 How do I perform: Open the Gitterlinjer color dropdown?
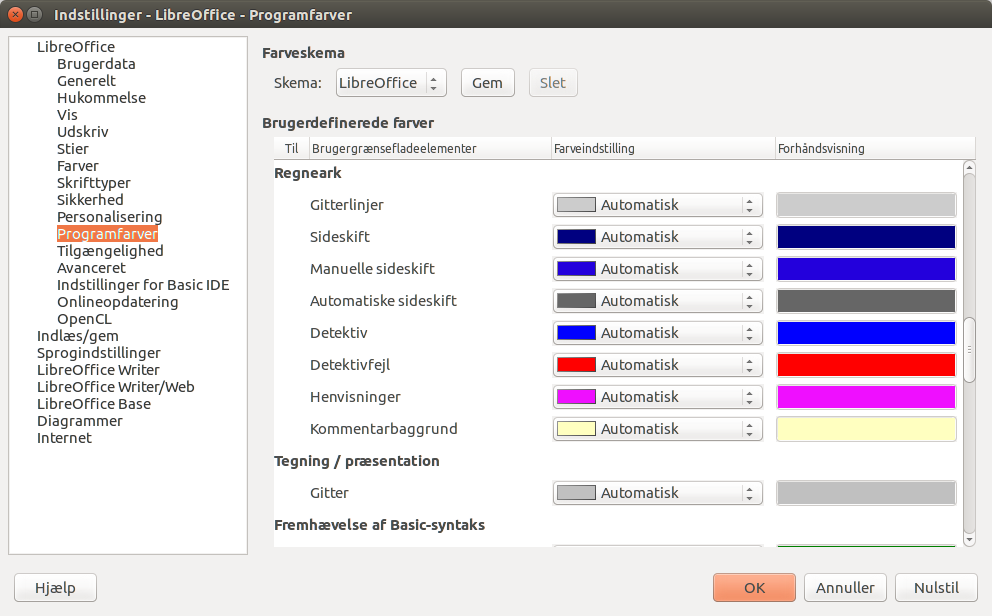tap(657, 205)
